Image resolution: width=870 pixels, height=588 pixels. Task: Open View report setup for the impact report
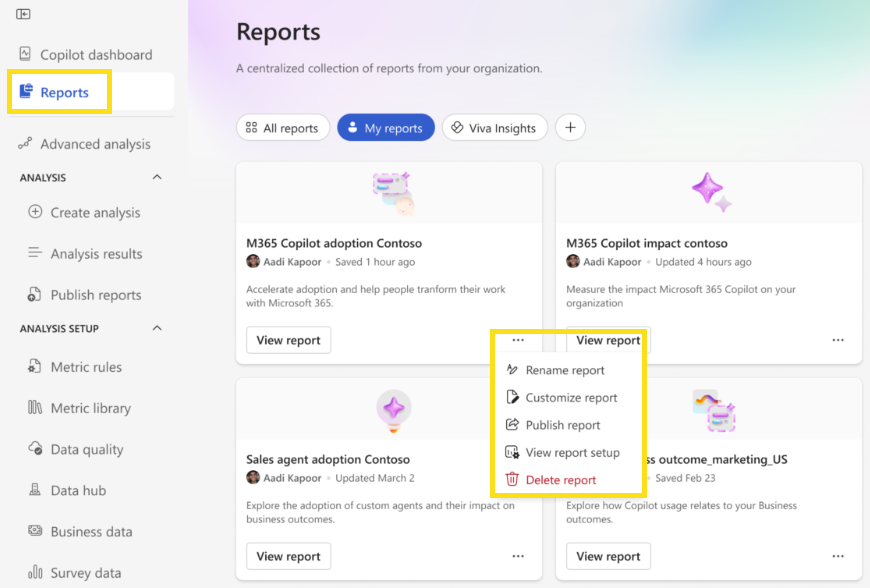(573, 452)
